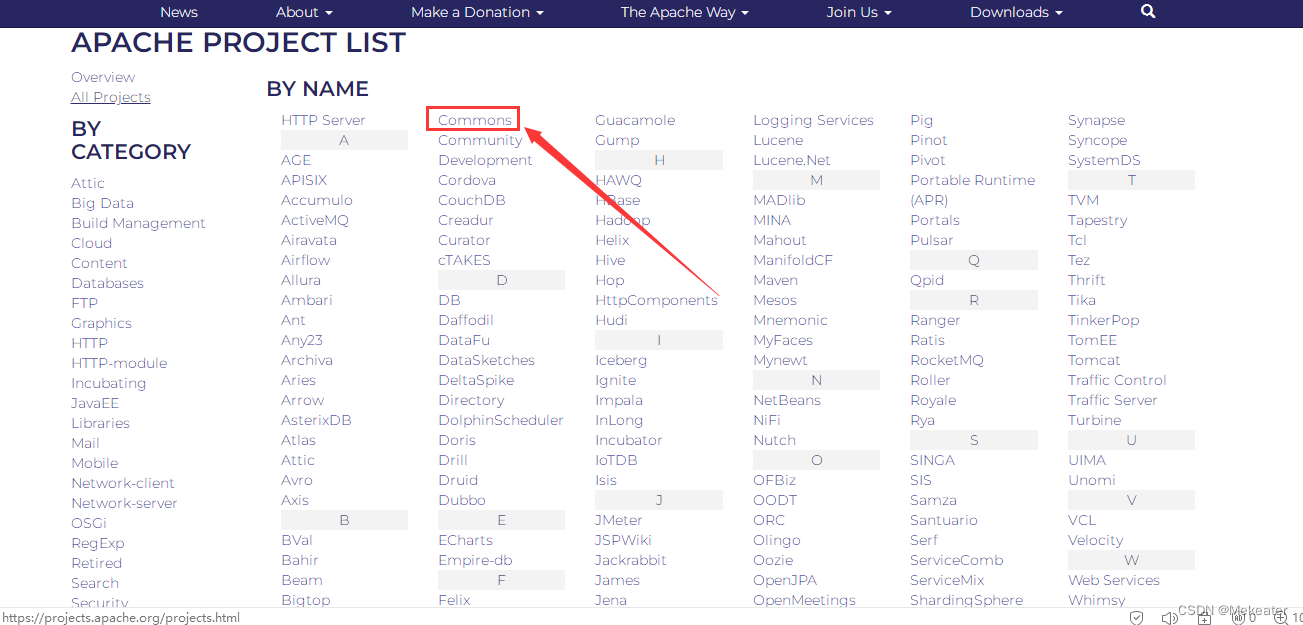Open the Cordova project
This screenshot has height=625, width=1303.
467,180
